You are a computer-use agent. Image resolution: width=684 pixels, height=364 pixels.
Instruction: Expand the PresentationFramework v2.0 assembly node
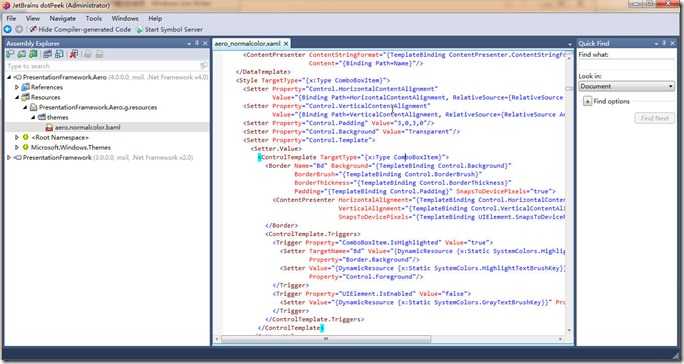pos(9,157)
